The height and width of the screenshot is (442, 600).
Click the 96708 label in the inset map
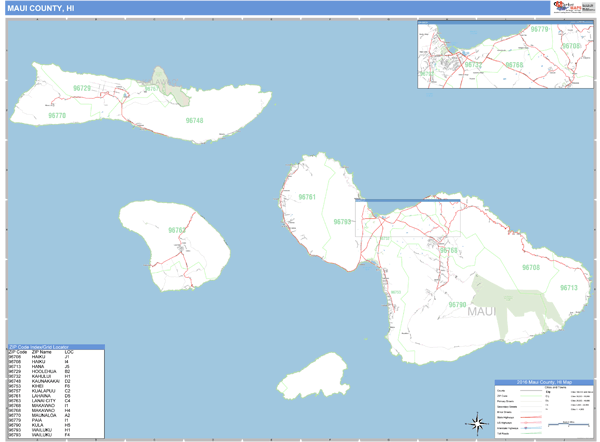point(571,46)
